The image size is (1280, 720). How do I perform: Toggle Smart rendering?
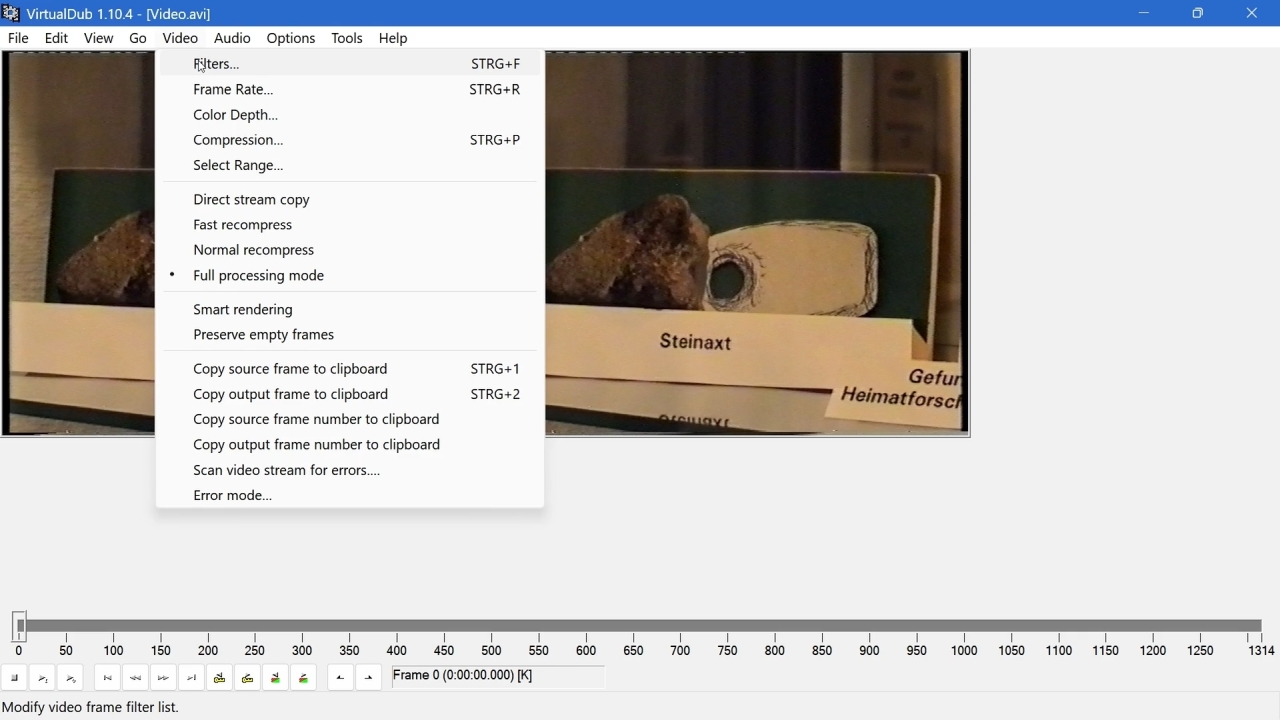click(x=350, y=310)
